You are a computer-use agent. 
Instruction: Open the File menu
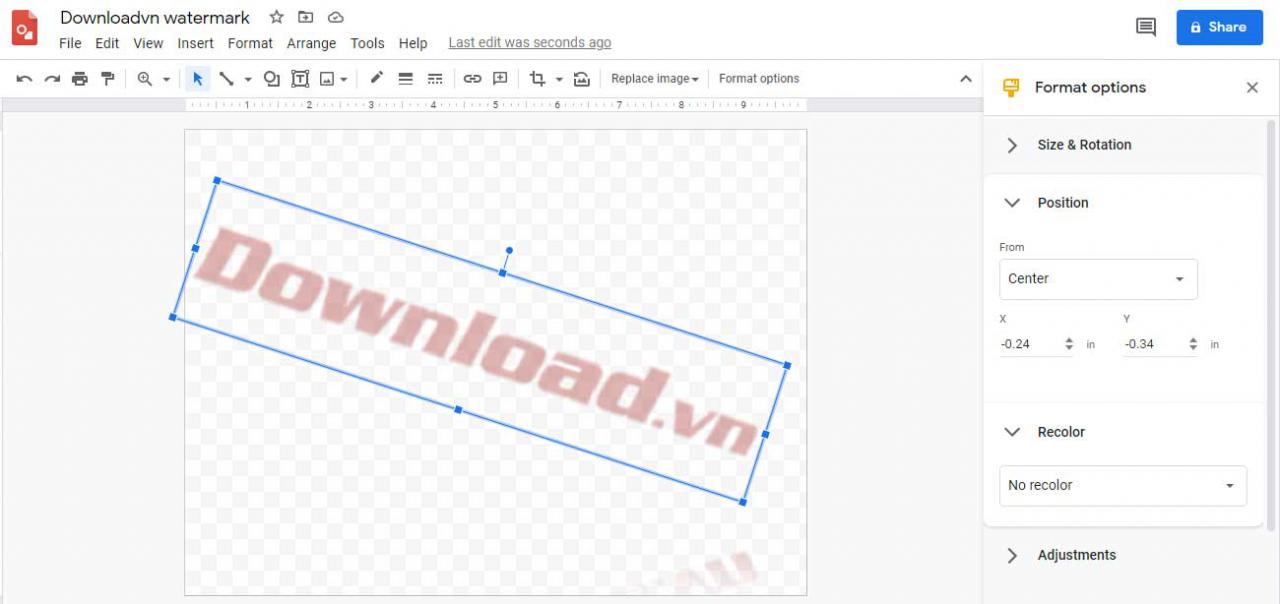click(x=70, y=43)
